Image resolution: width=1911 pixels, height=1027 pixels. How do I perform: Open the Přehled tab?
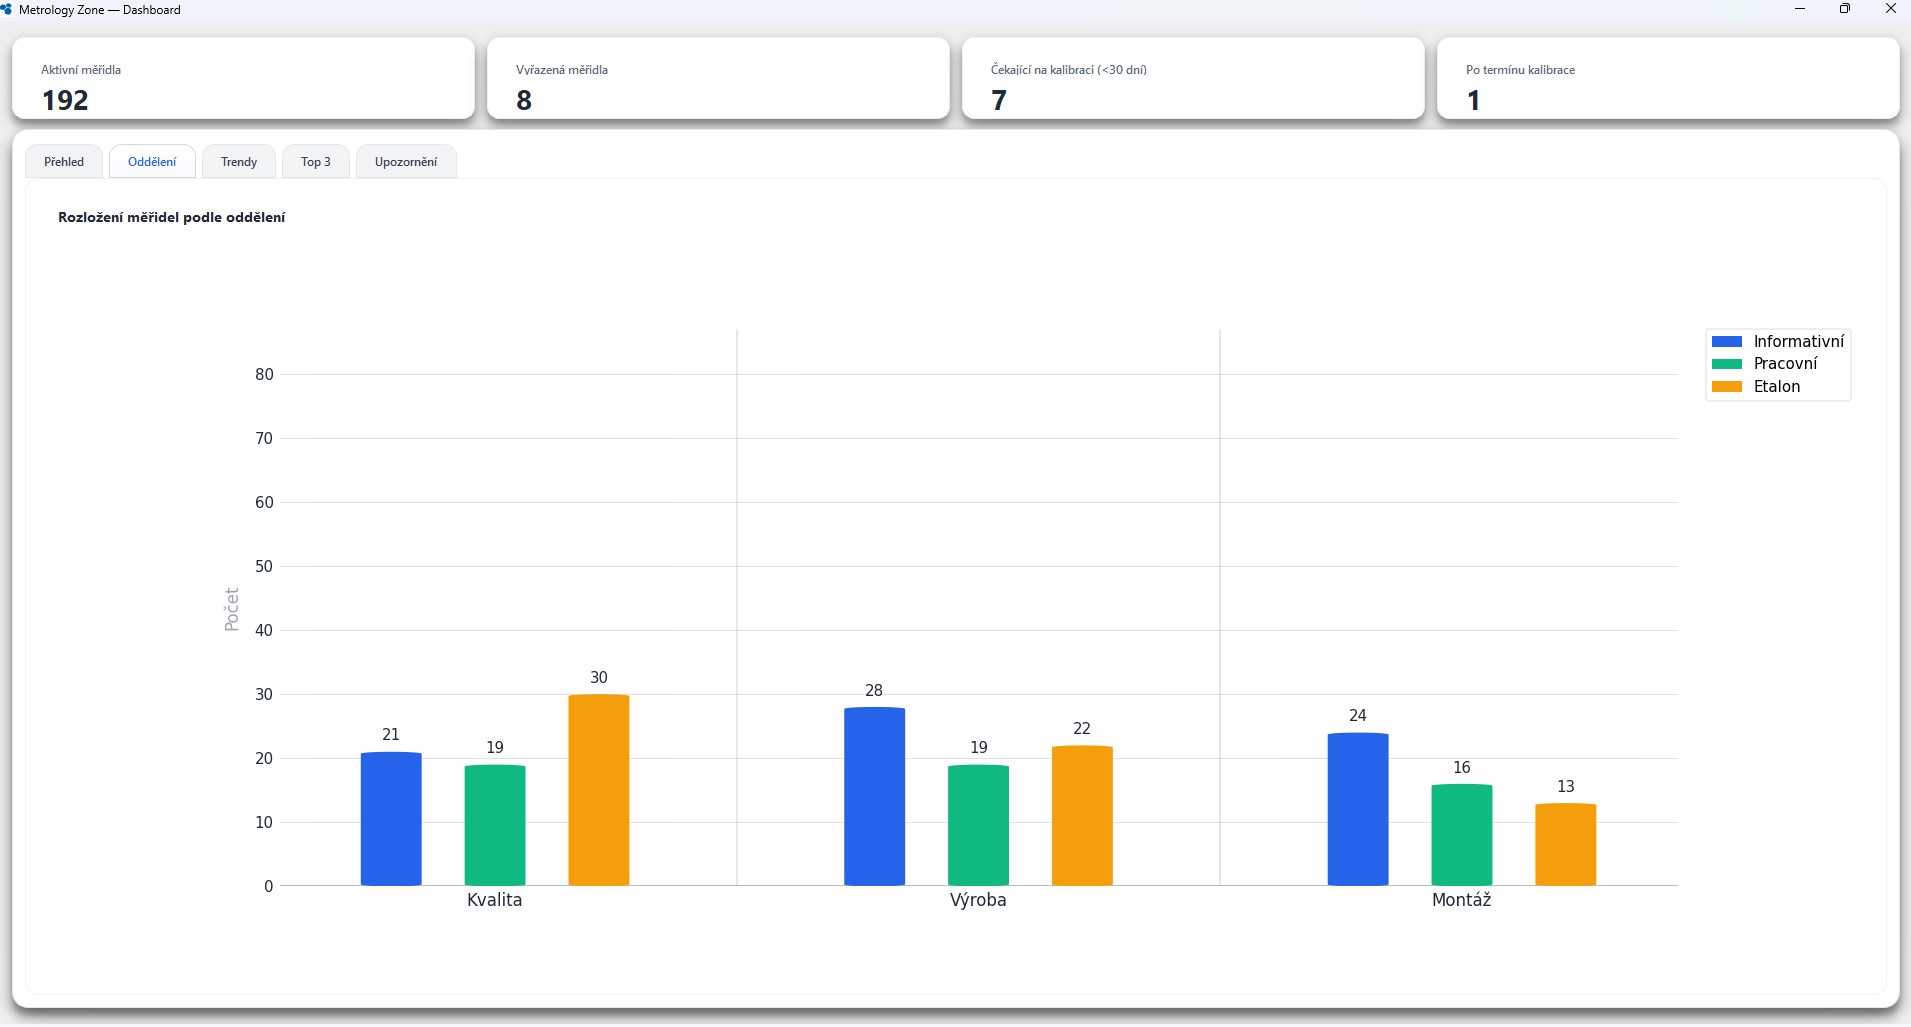(64, 162)
